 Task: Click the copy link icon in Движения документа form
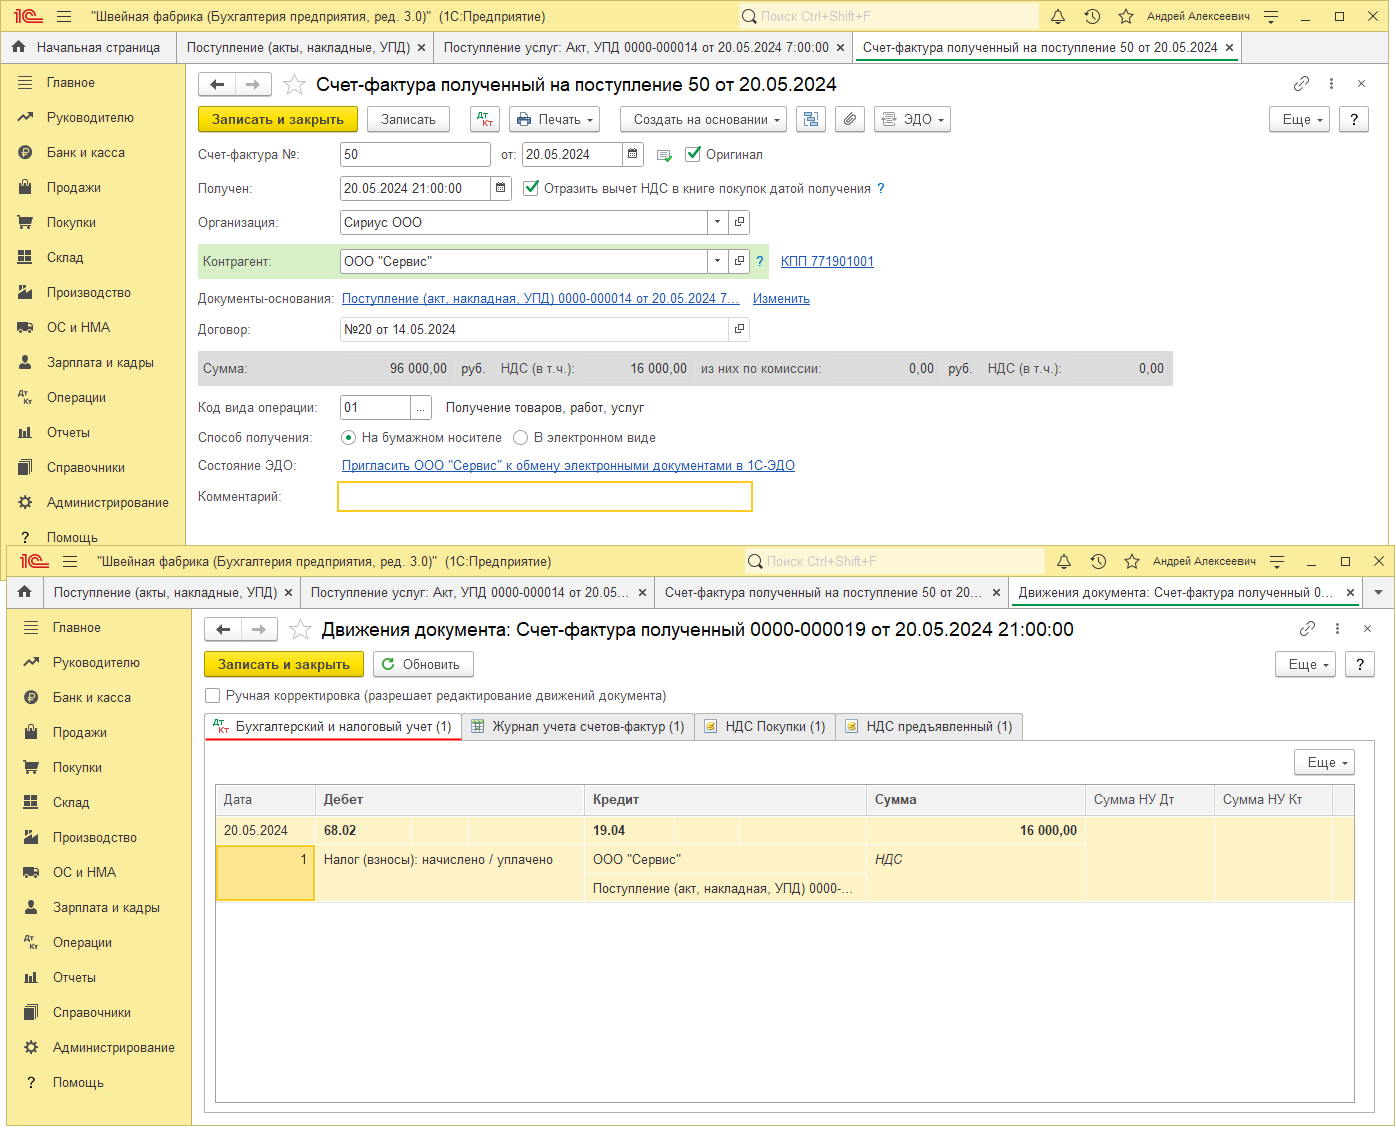click(x=1307, y=629)
